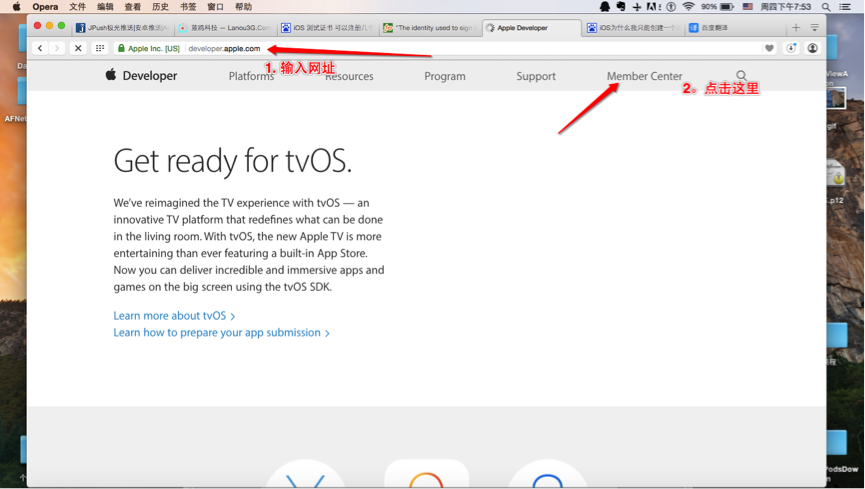Click the browser forward arrow

[x=56, y=49]
